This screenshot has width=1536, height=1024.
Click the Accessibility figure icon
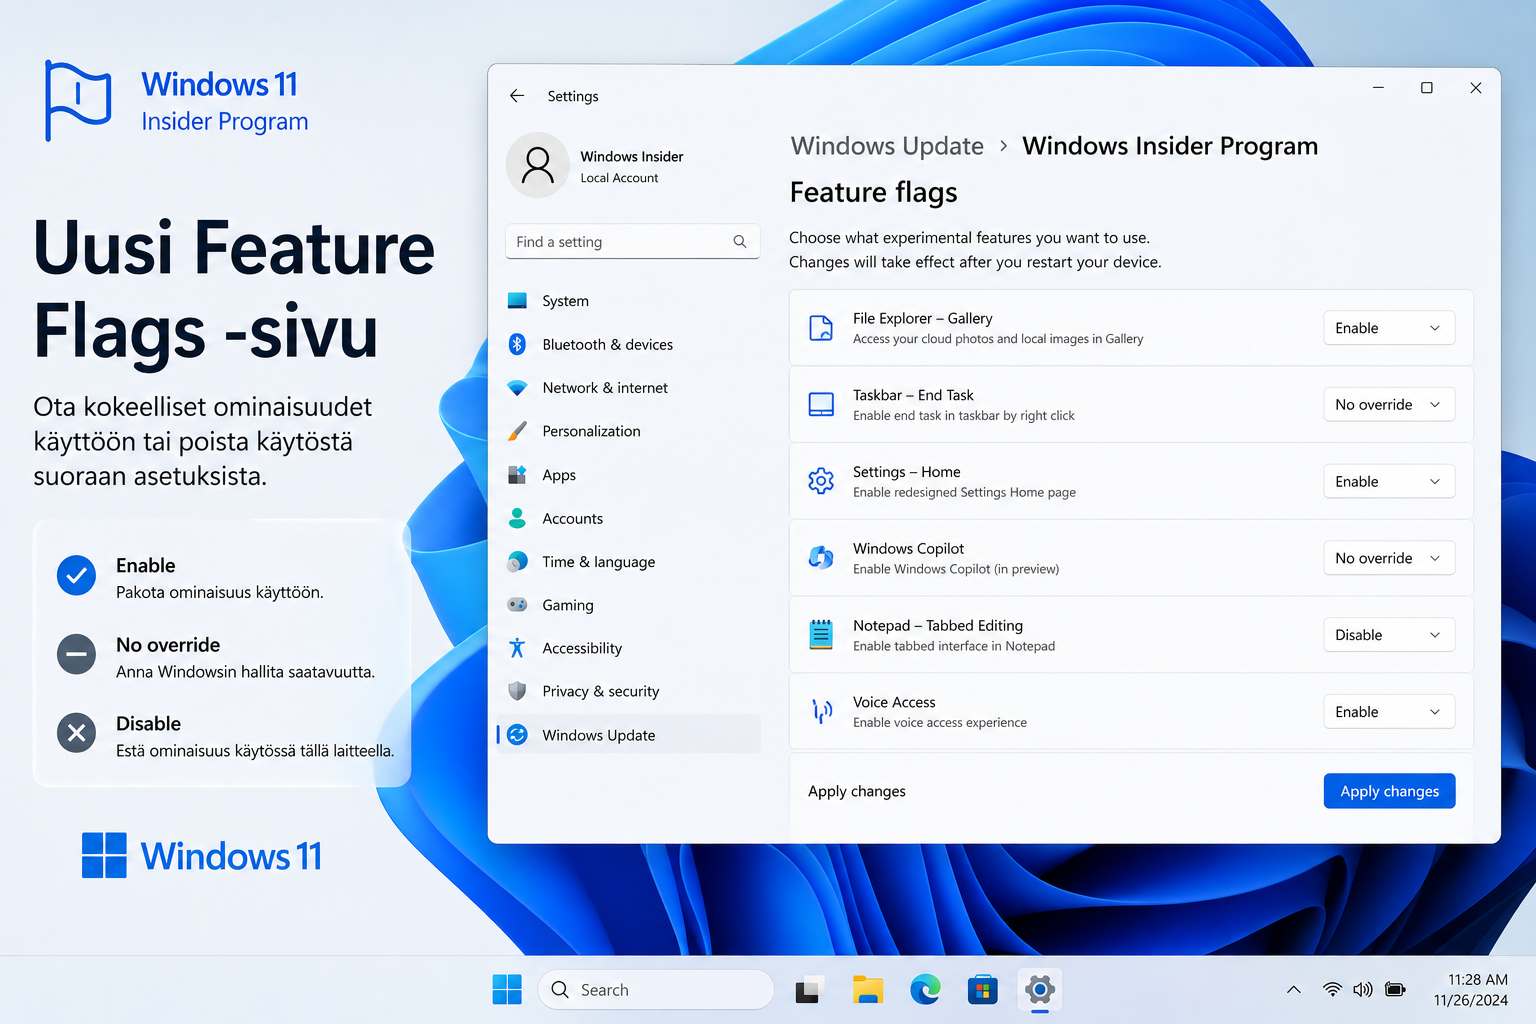(x=517, y=648)
